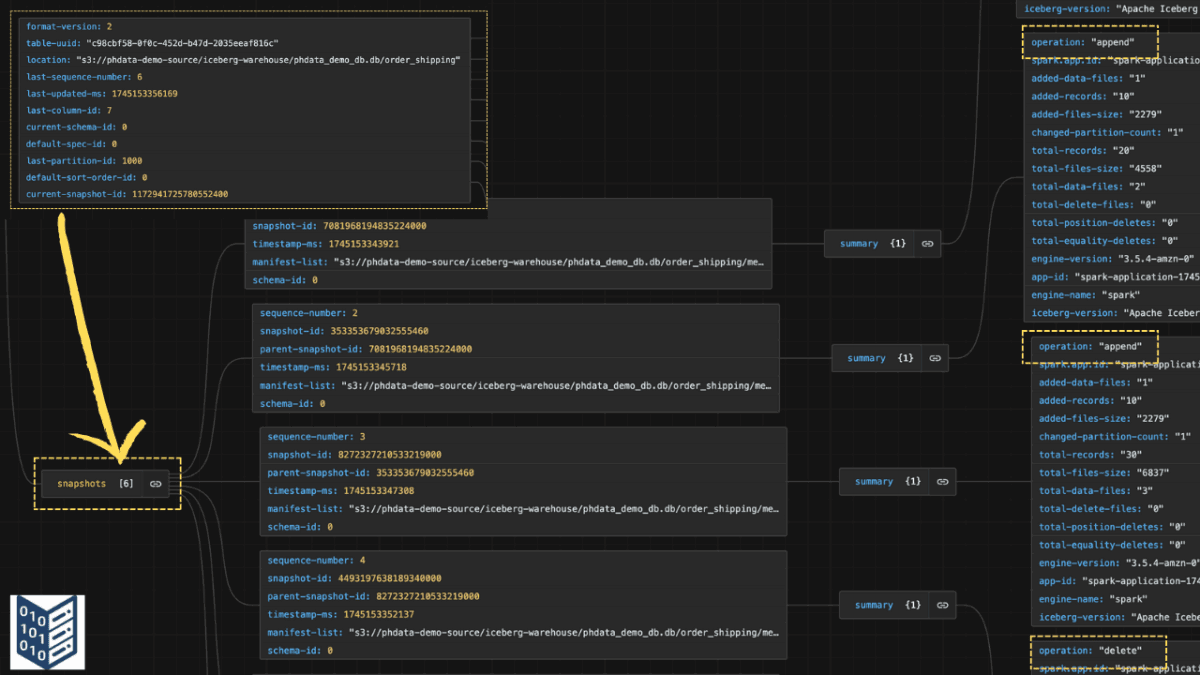
Task: Click the link icon on third summary node
Action: tap(941, 481)
